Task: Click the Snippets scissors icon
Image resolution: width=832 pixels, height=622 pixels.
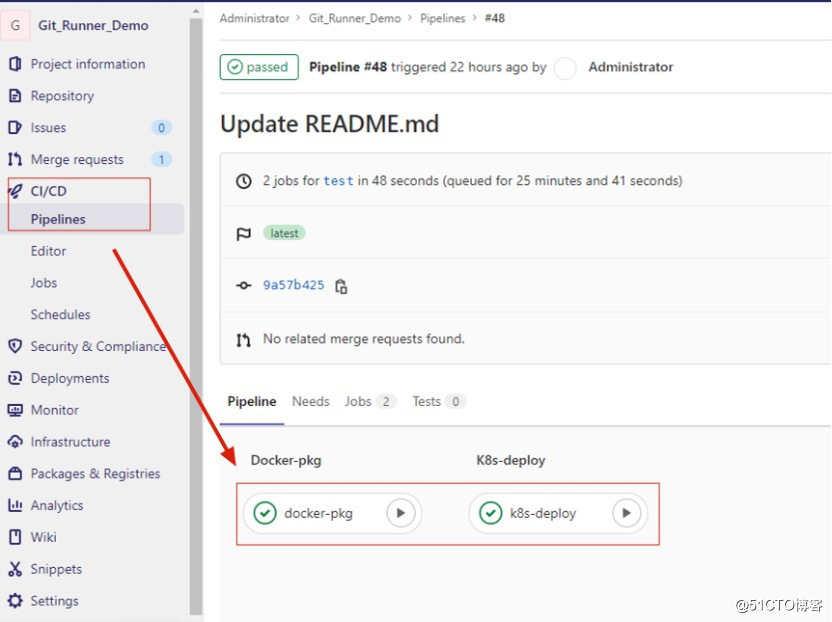Action: pos(15,569)
